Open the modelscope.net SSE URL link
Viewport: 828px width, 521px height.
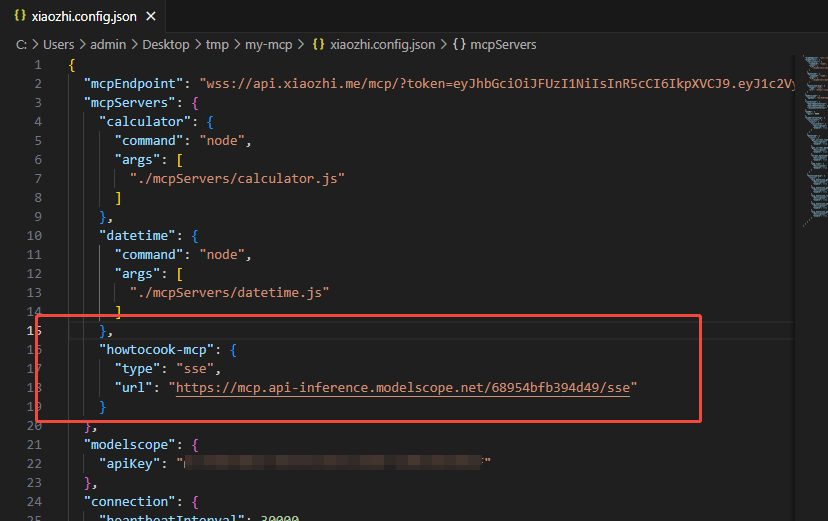(x=403, y=388)
